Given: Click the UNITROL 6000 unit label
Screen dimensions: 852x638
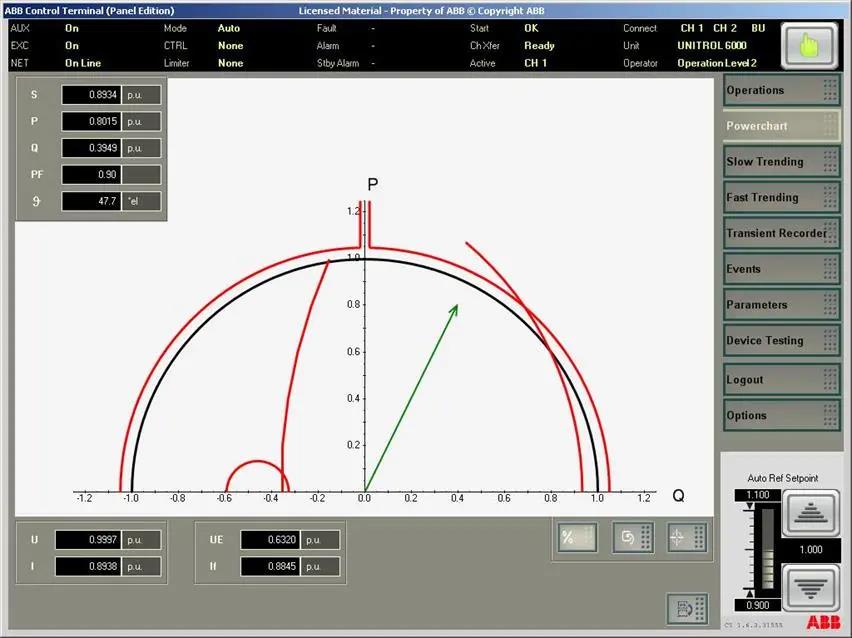Looking at the screenshot, I should 712,46.
